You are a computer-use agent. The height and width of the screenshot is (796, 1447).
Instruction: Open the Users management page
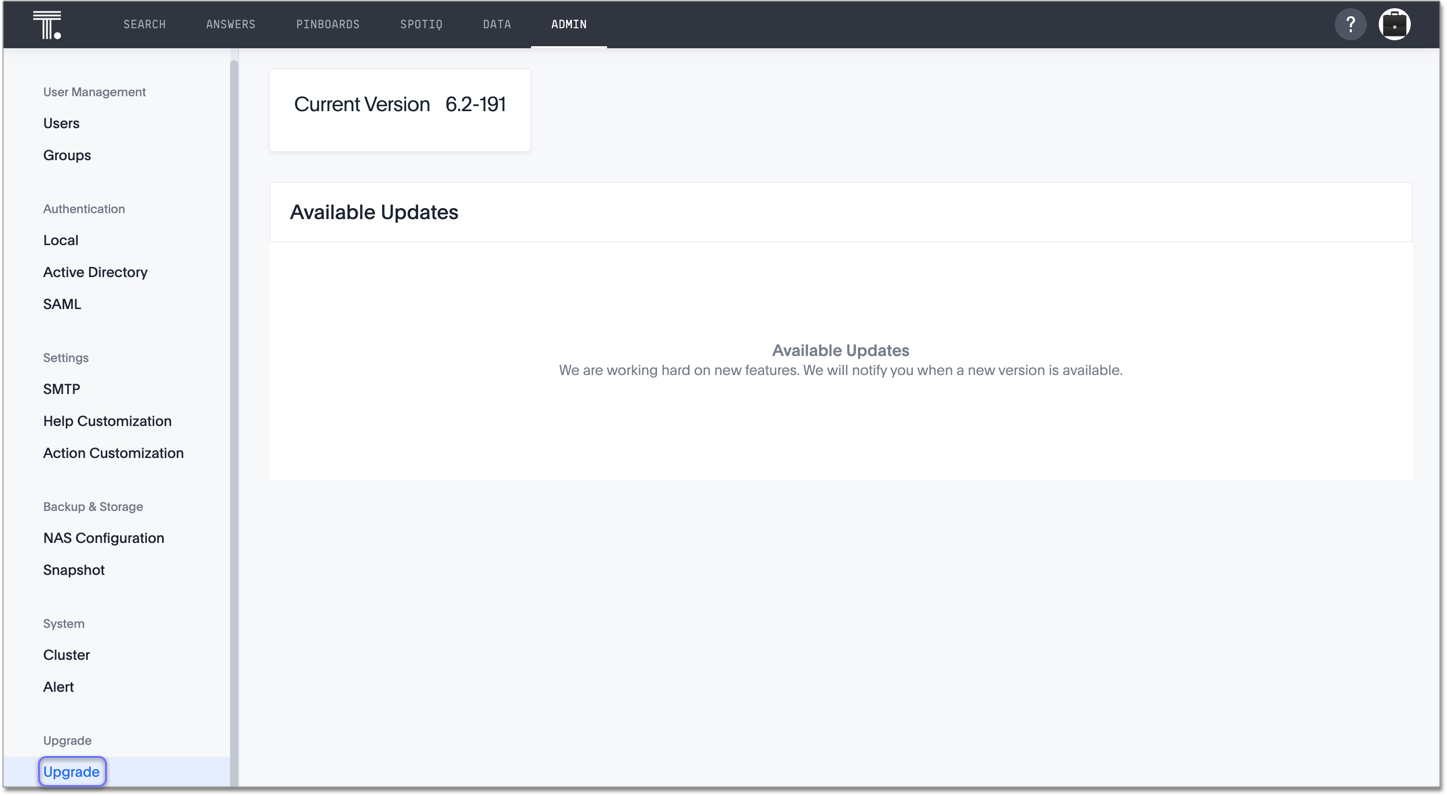(61, 123)
